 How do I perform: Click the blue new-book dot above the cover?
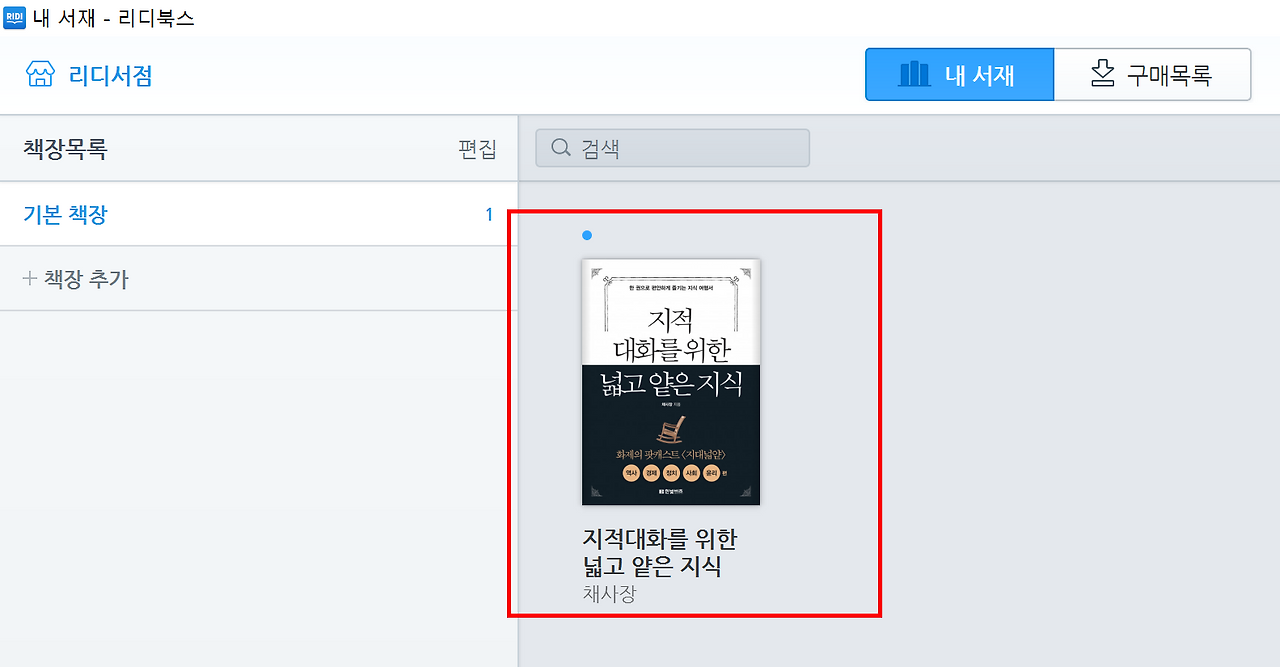tap(587, 235)
